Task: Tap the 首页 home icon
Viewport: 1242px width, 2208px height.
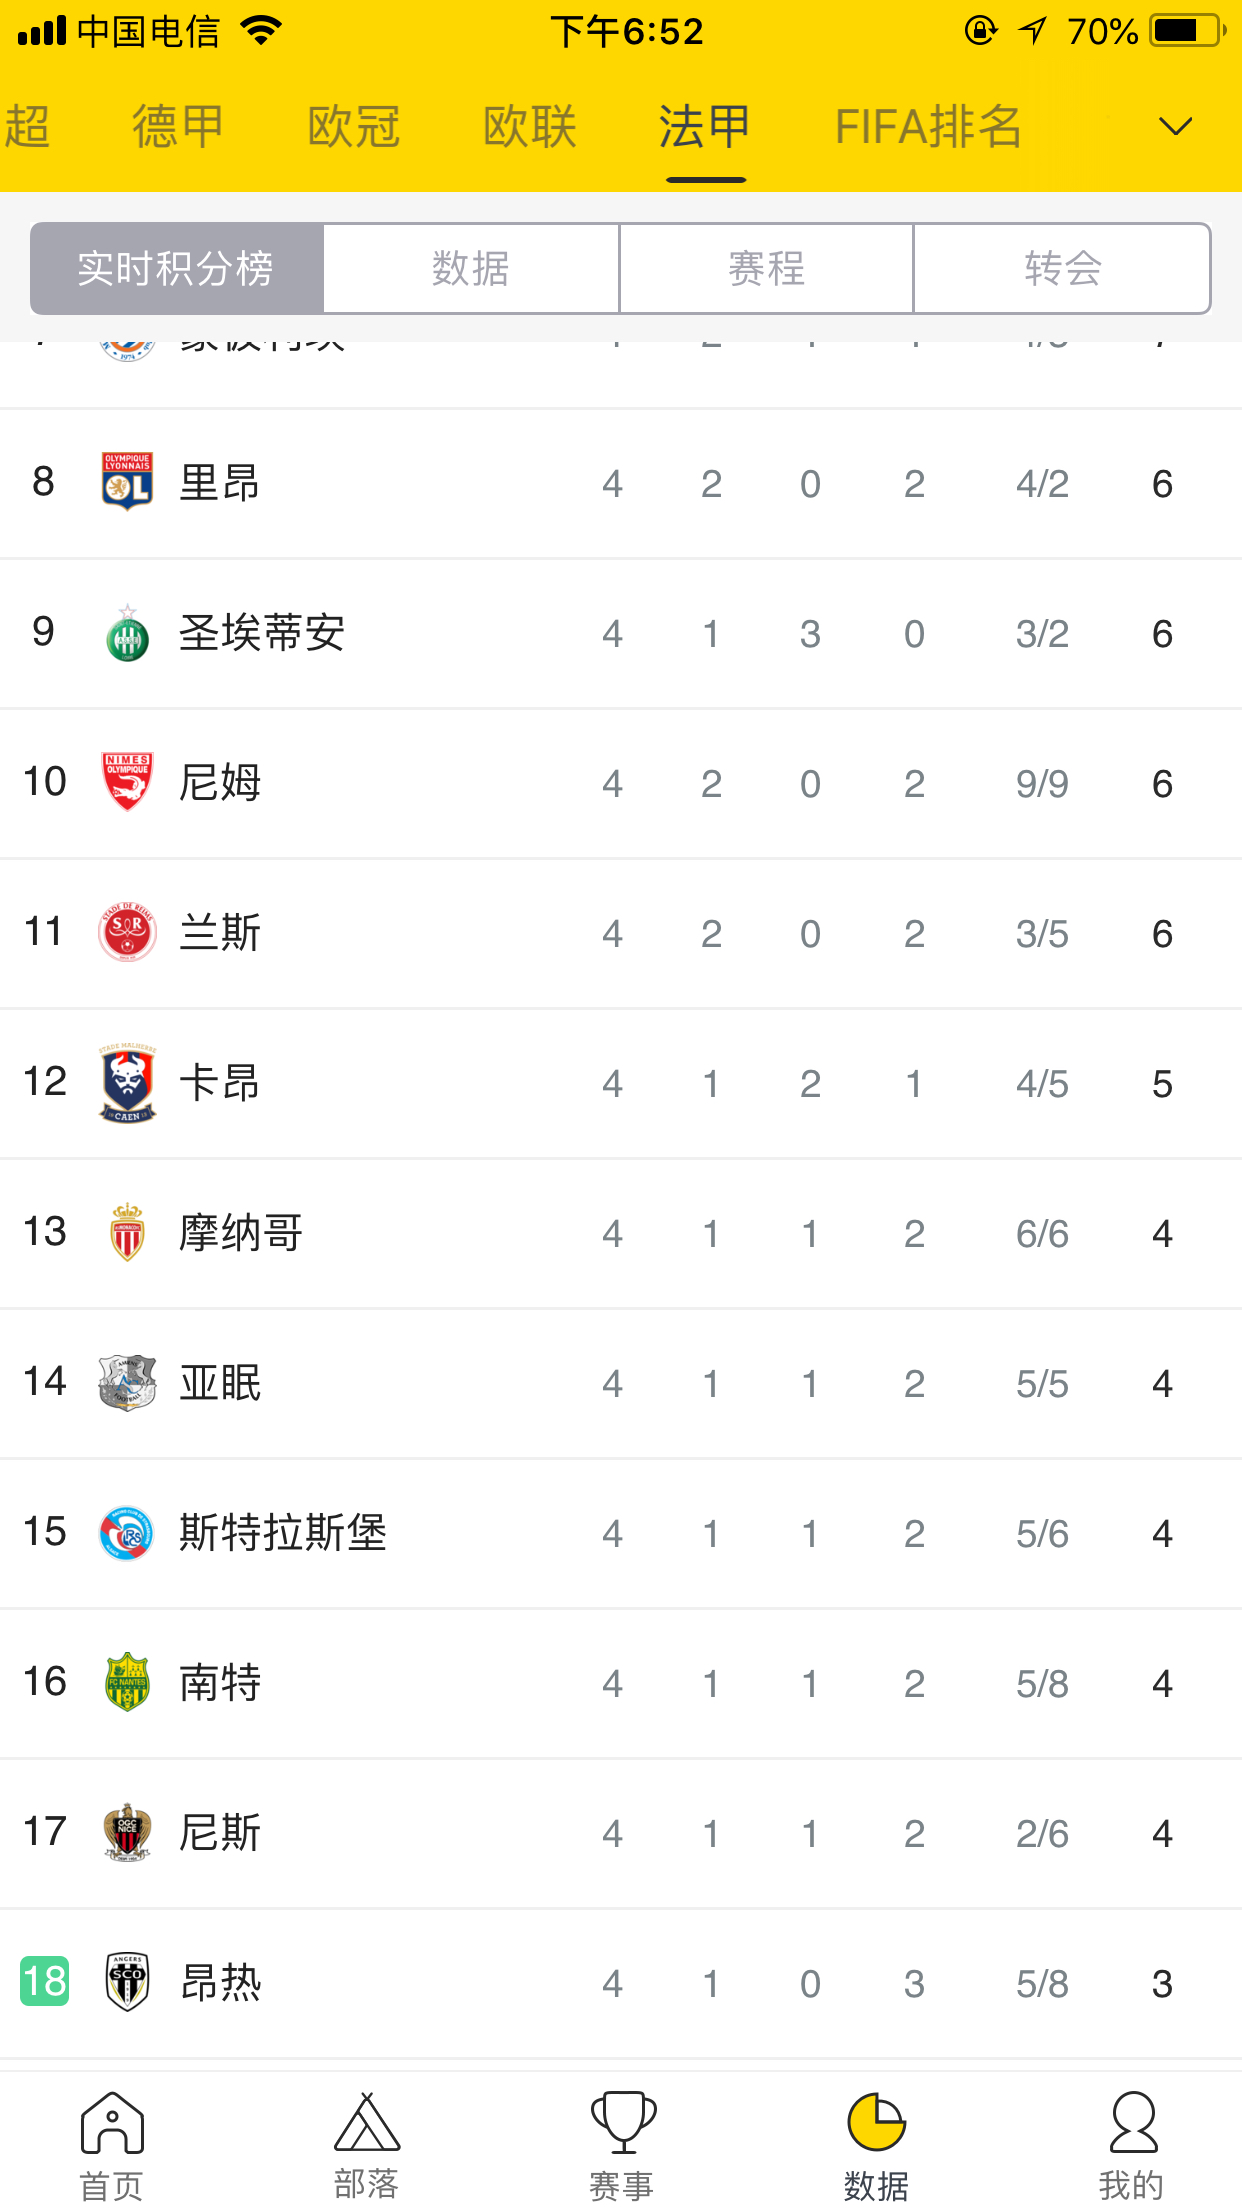Action: [x=112, y=2124]
